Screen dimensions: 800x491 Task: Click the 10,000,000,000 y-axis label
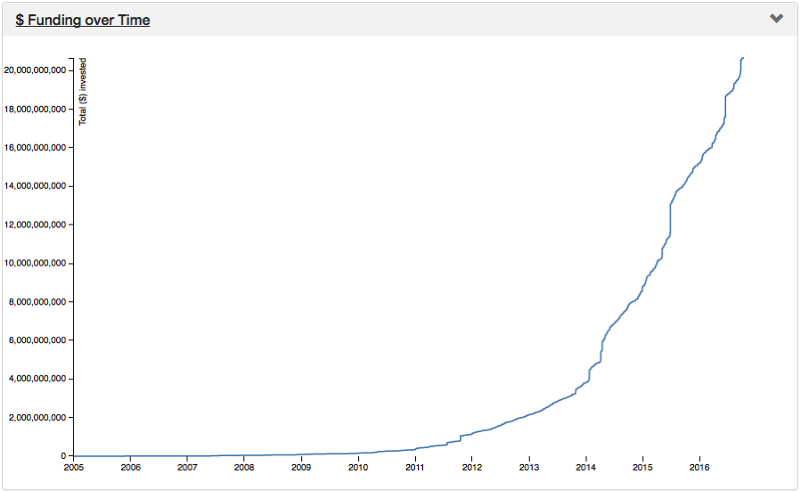point(36,263)
